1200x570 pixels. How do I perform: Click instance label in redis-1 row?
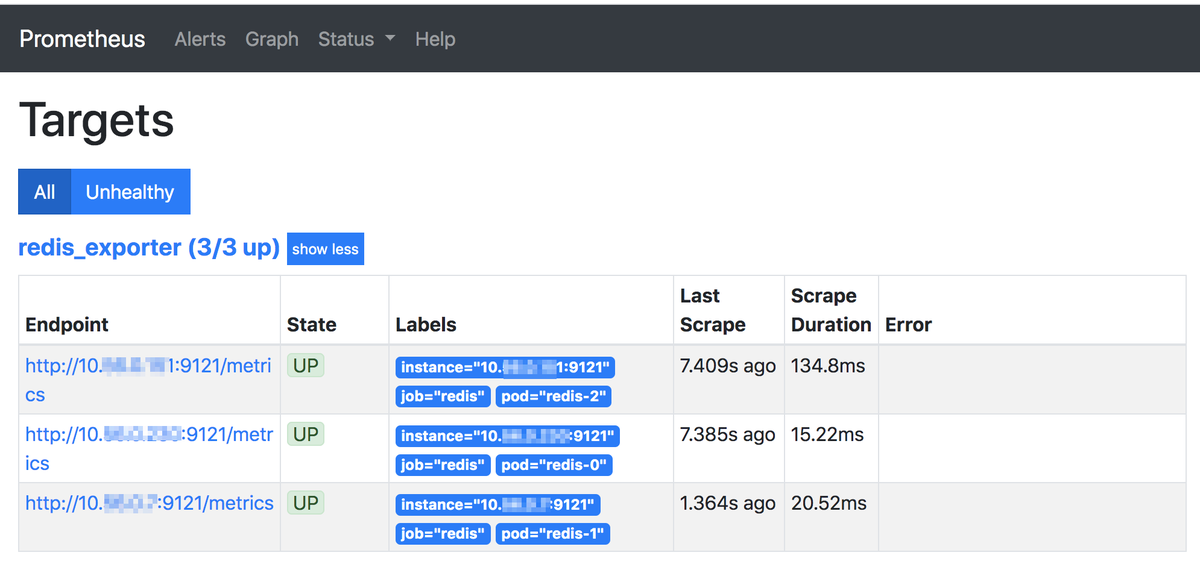(x=498, y=505)
